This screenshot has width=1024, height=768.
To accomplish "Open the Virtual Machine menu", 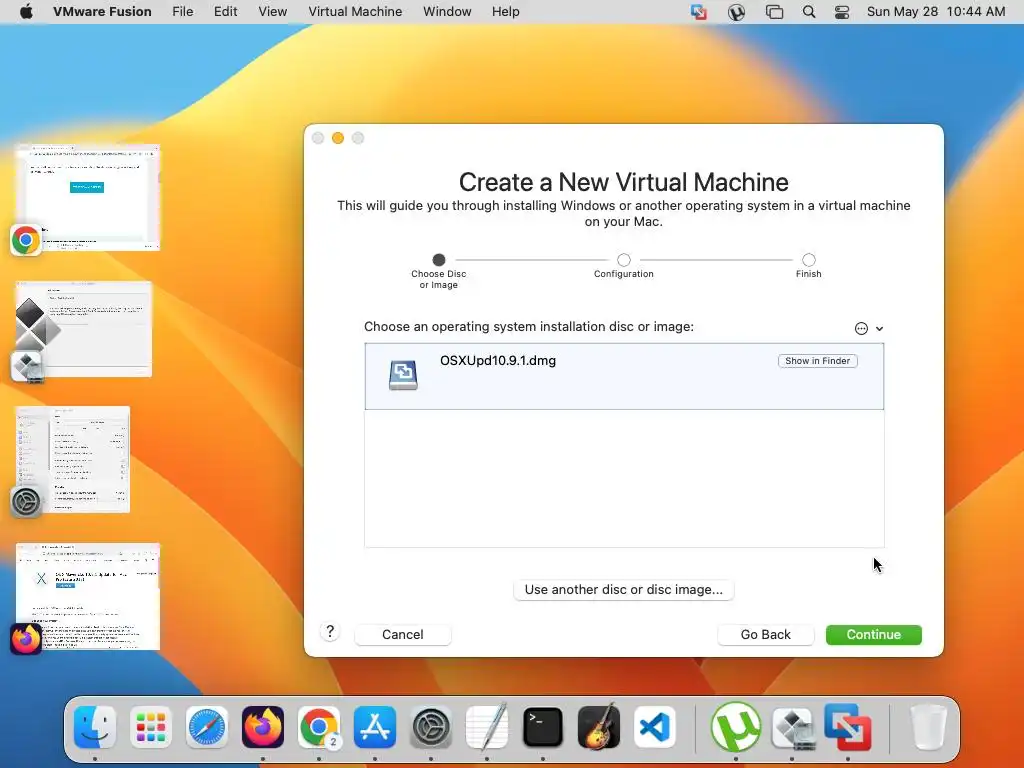I will click(x=355, y=12).
